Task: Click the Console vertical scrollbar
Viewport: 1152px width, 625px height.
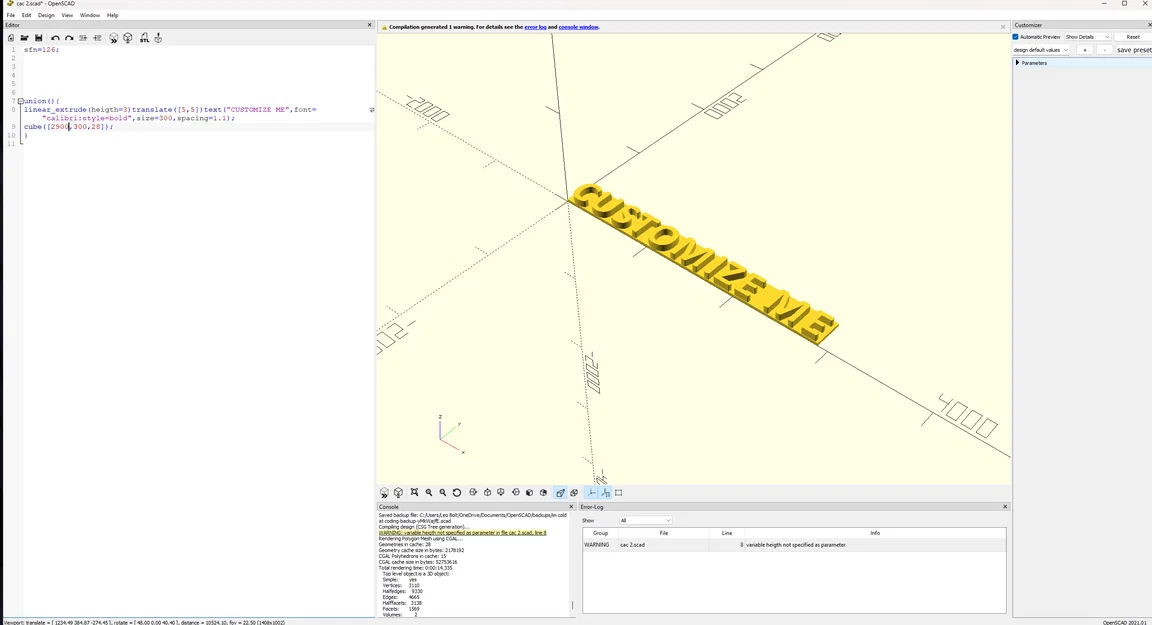Action: tap(572, 606)
